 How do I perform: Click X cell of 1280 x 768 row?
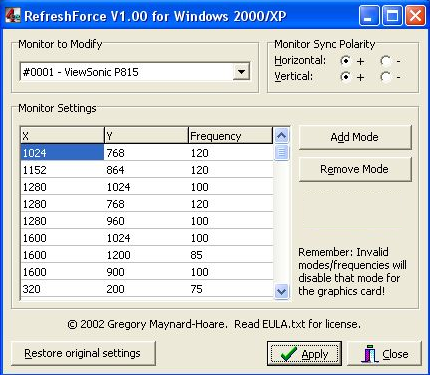tap(62, 204)
